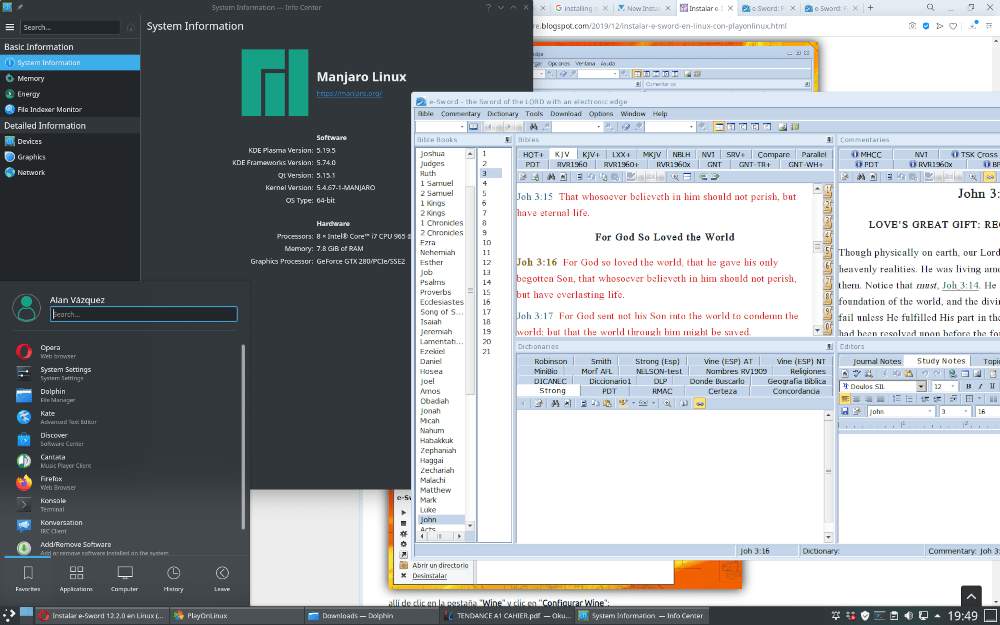Click the print icon in Bibles pane toolbar
This screenshot has width=1000, height=625.
coord(535,177)
